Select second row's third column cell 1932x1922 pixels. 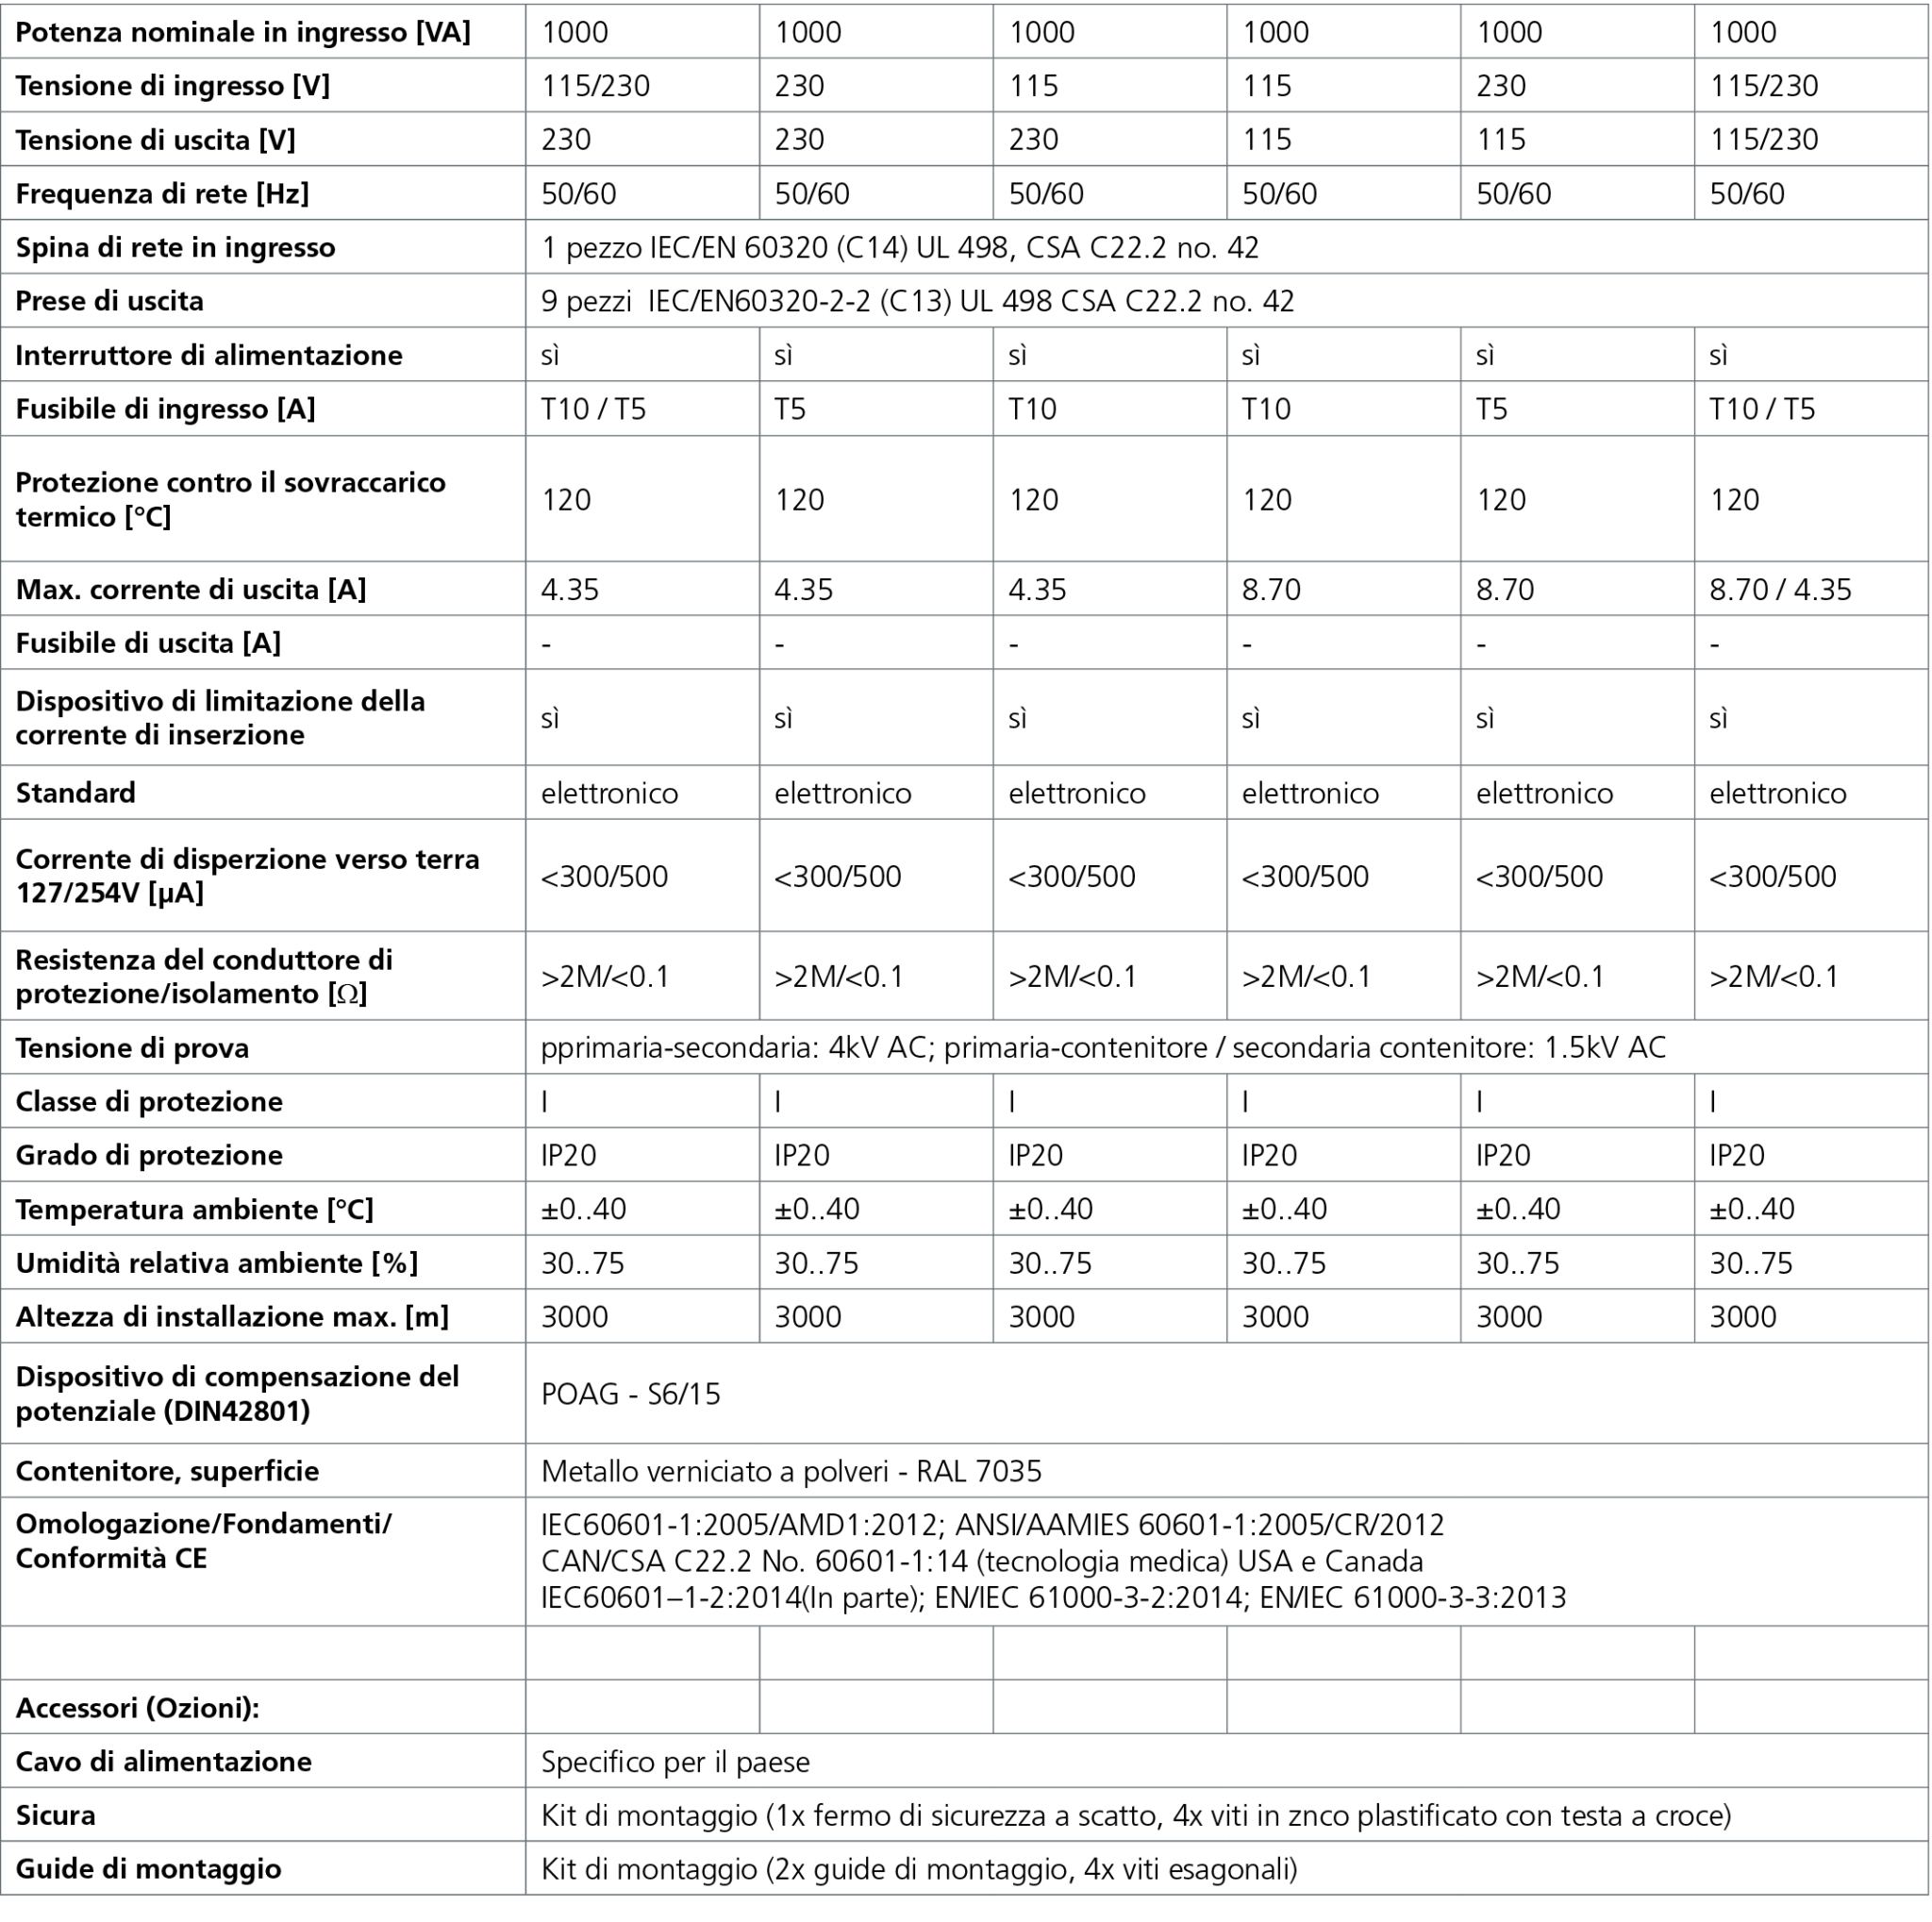(876, 85)
